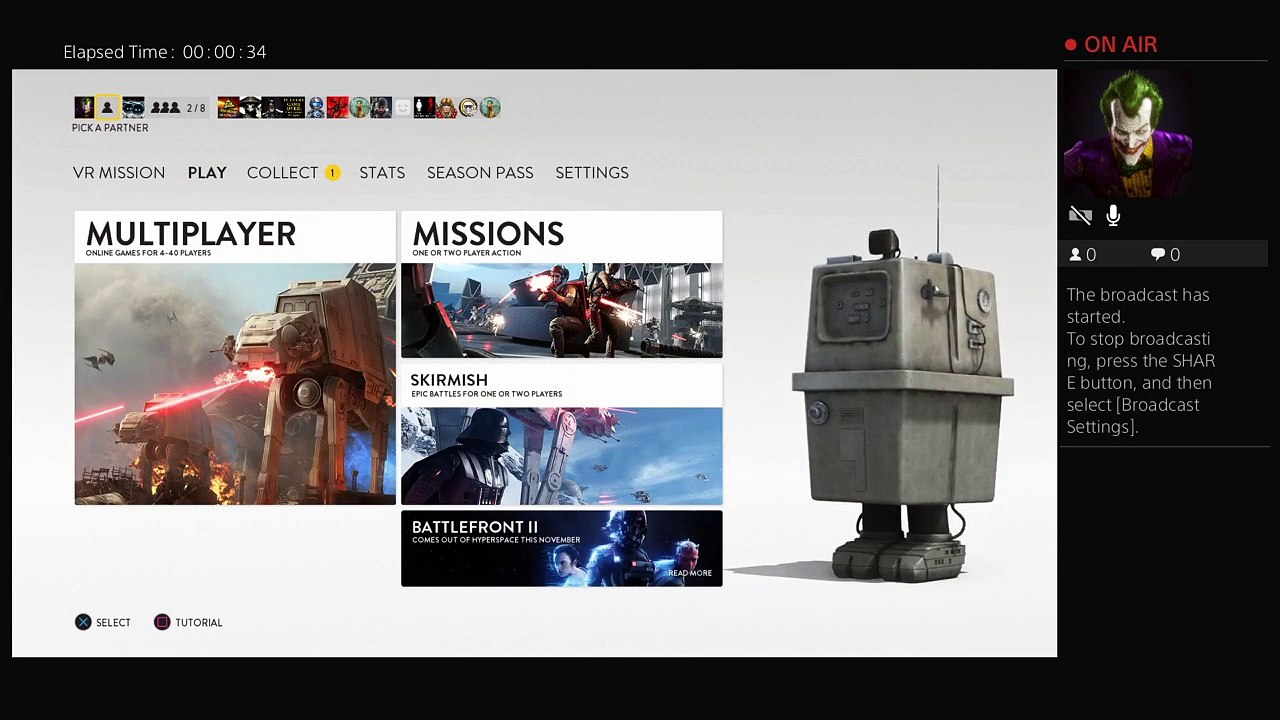1280x720 pixels.
Task: Select the red armored character friend avatar
Action: 446,107
